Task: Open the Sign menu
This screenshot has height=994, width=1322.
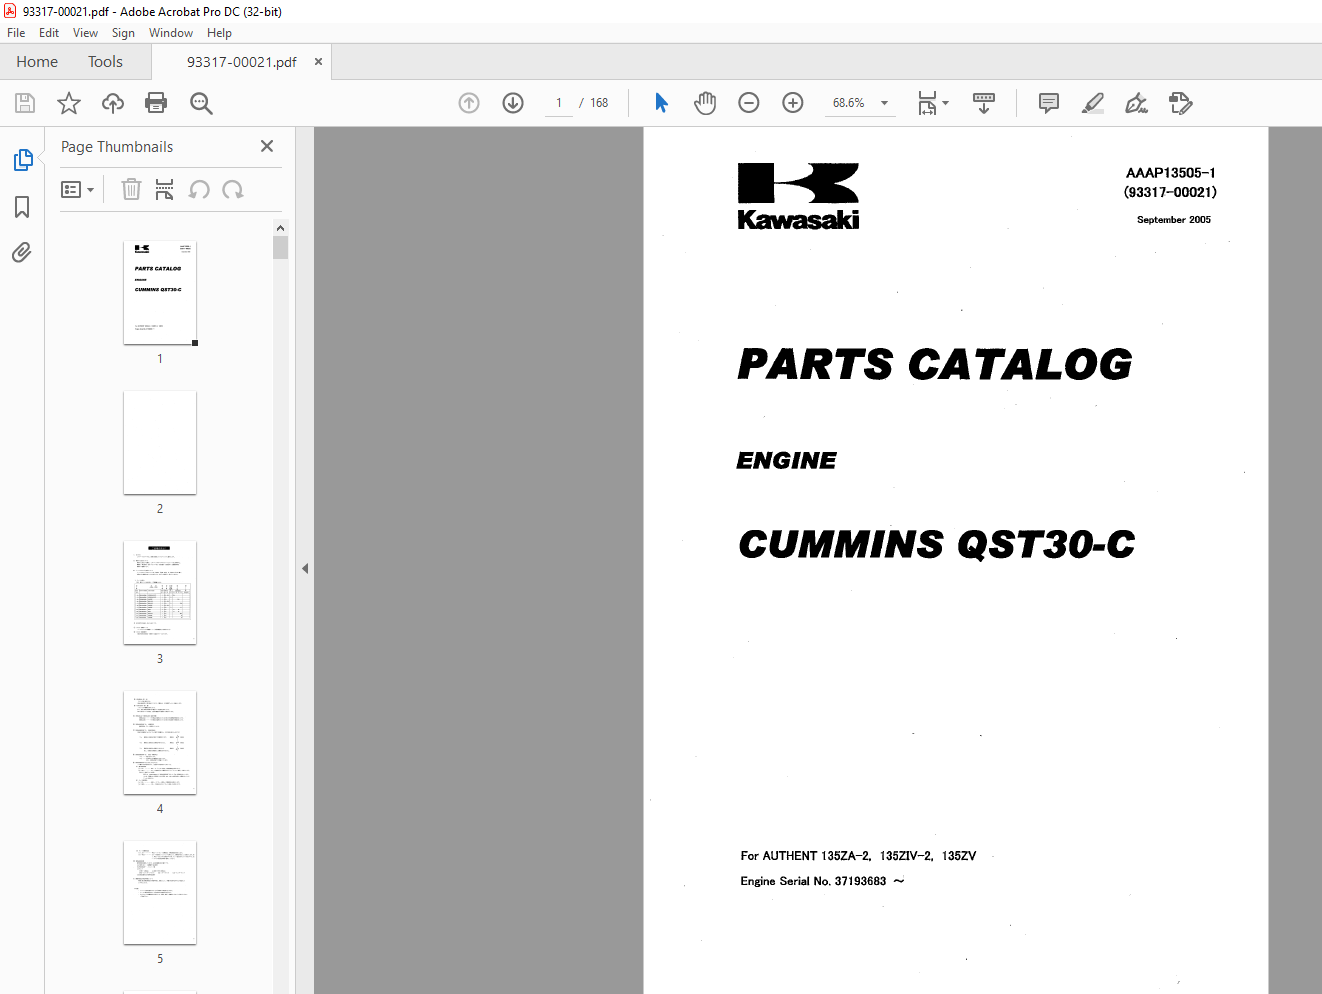Action: tap(123, 33)
